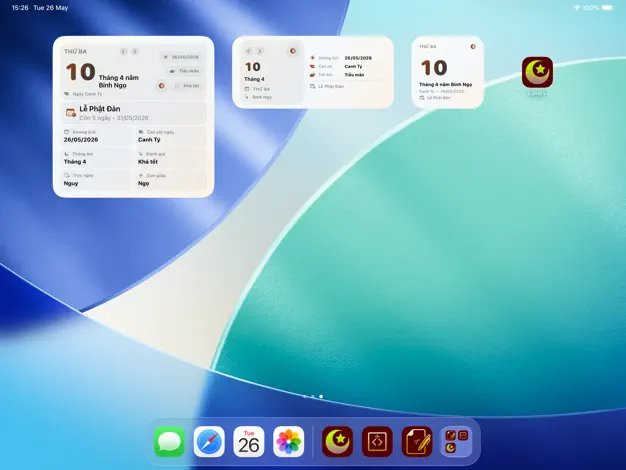Image resolution: width=626 pixels, height=470 pixels.
Task: Go to previous day in medium widget
Action: coord(248,51)
